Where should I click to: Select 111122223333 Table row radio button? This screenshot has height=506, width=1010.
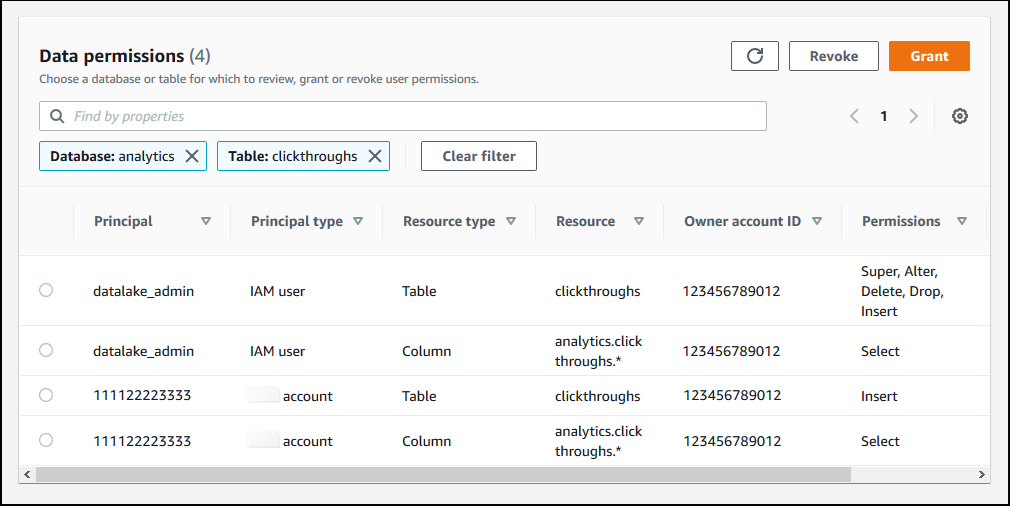click(x=46, y=395)
